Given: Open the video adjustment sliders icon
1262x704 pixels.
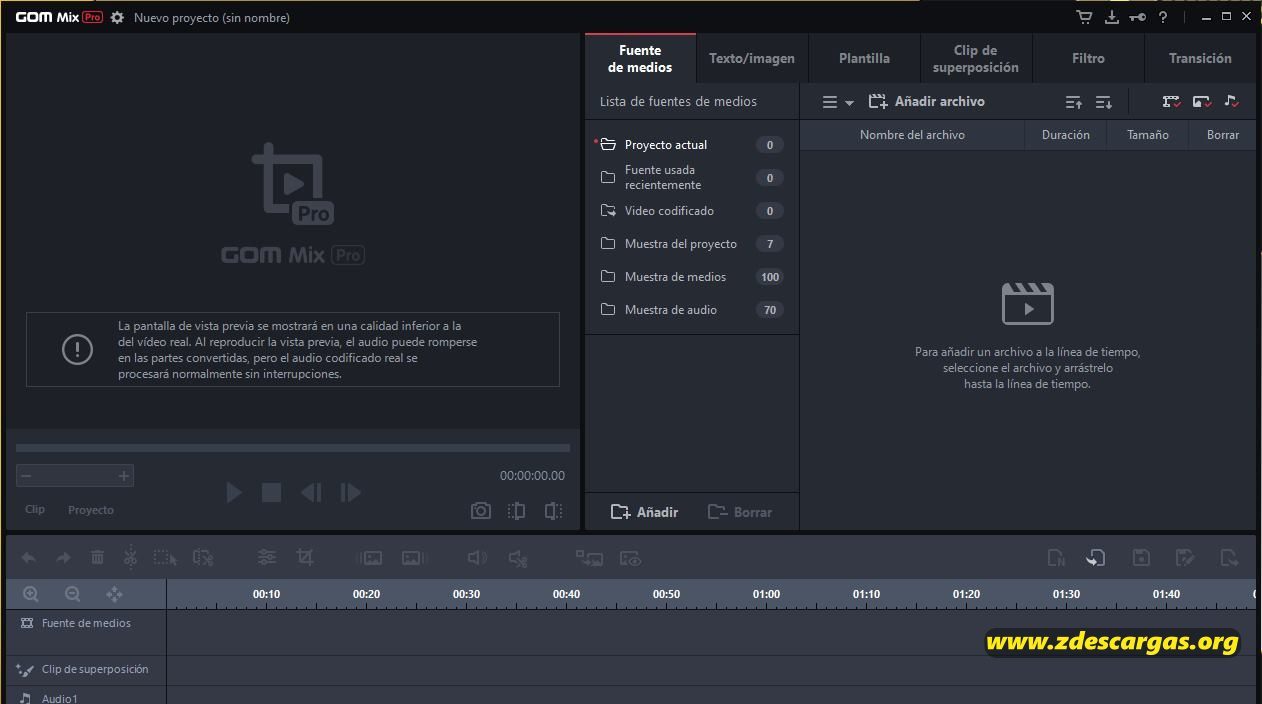Looking at the screenshot, I should pyautogui.click(x=267, y=558).
